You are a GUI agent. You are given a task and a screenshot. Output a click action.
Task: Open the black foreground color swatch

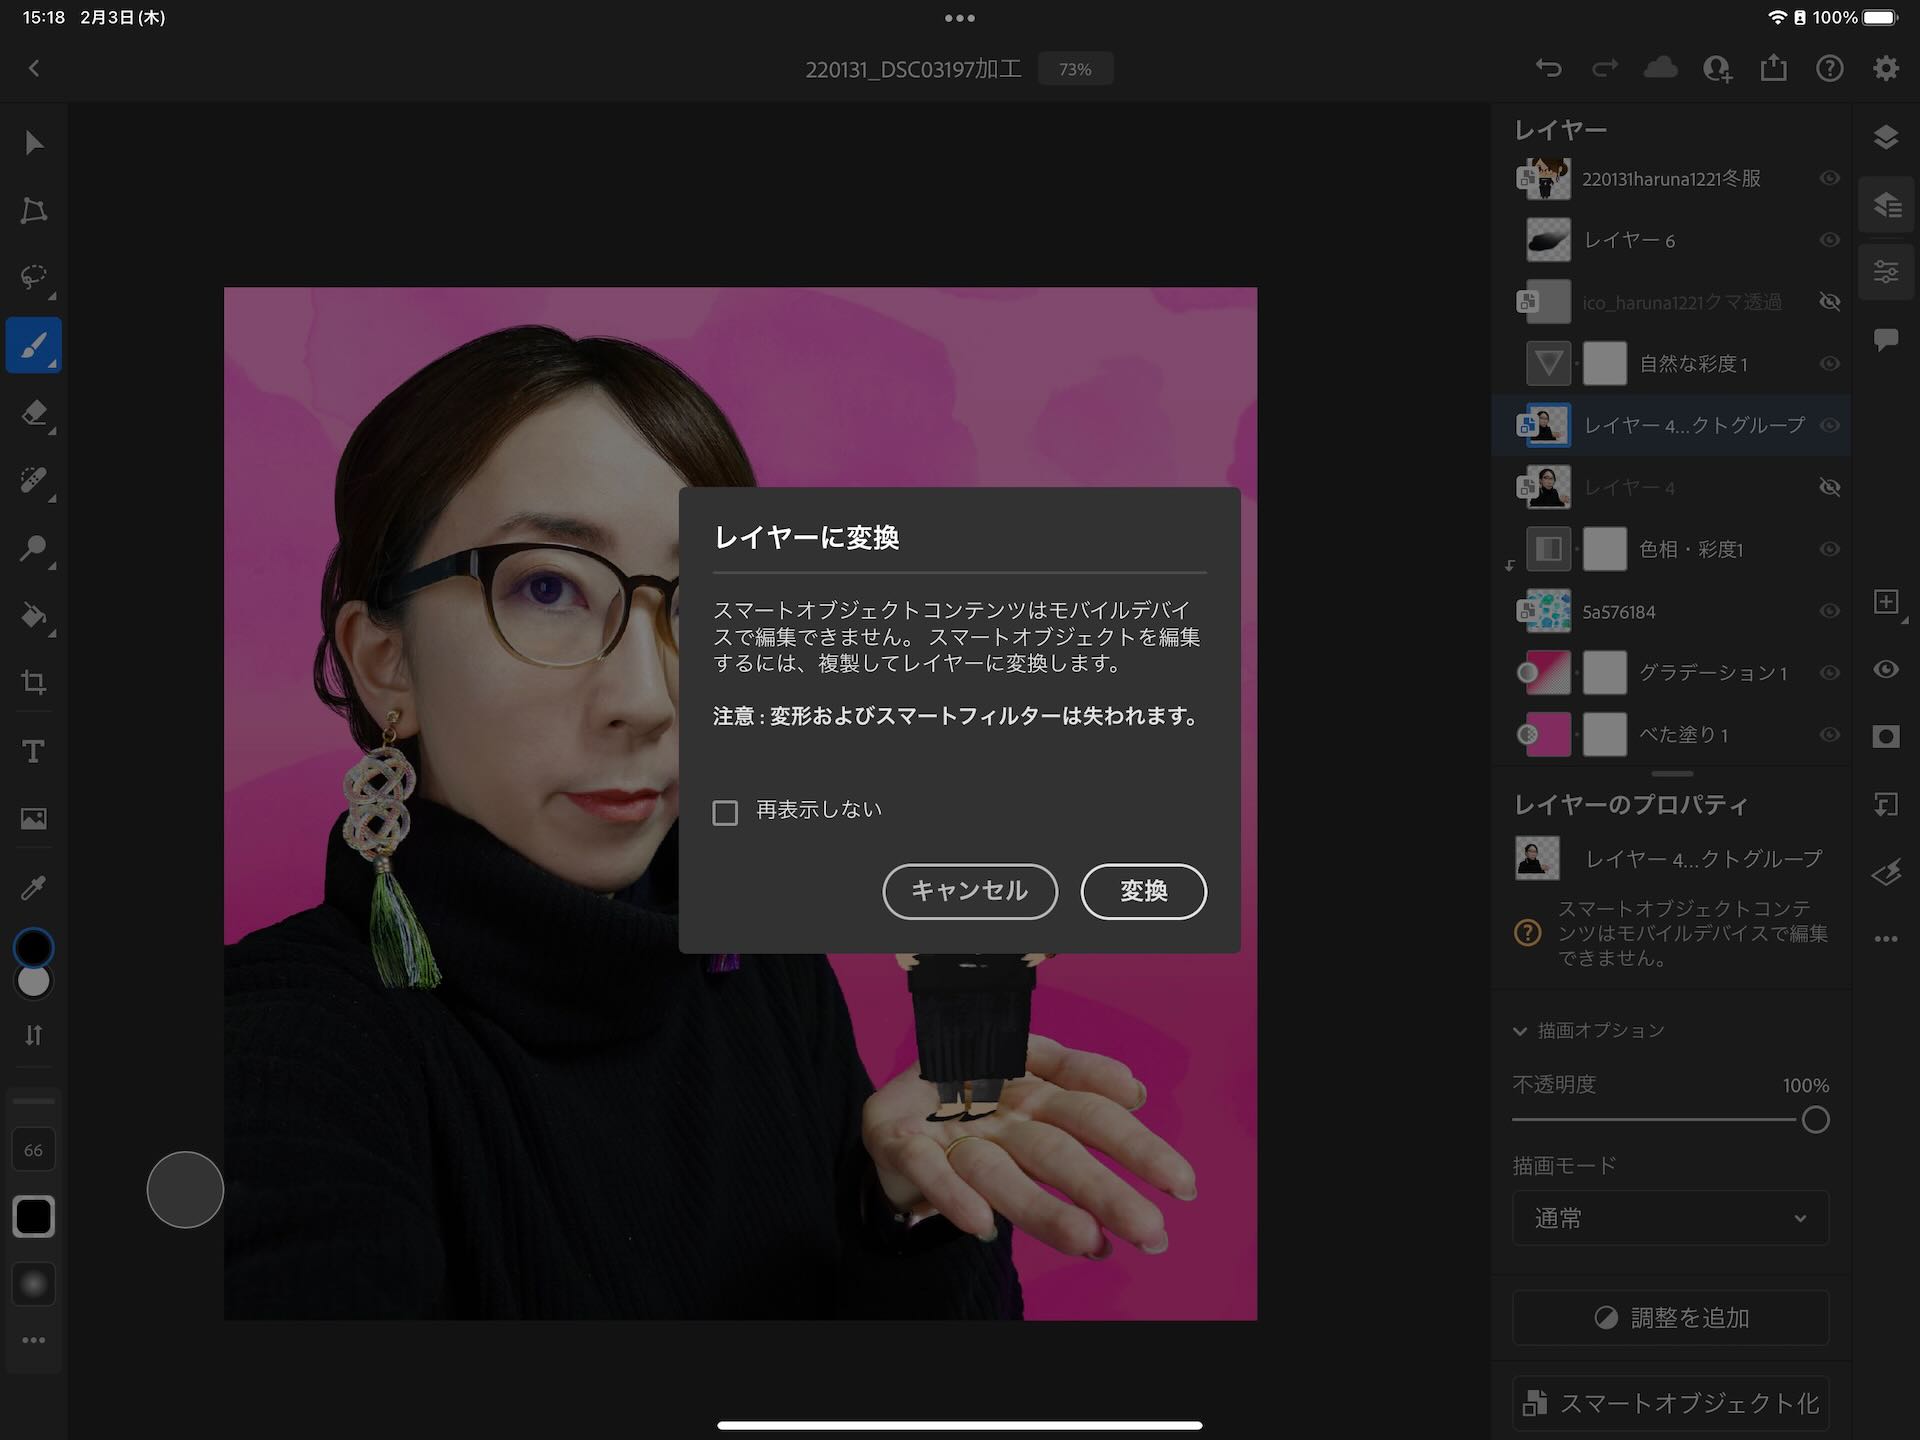34,947
